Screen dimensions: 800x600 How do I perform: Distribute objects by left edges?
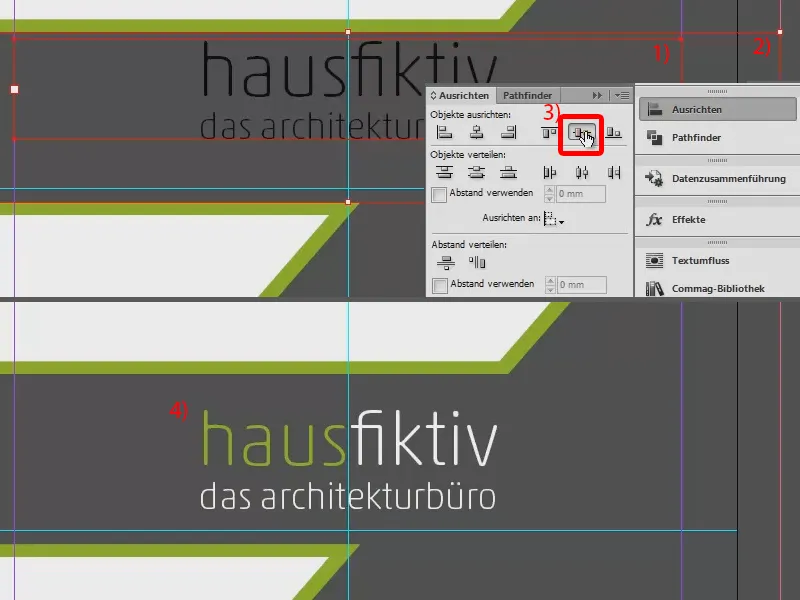[x=549, y=173]
